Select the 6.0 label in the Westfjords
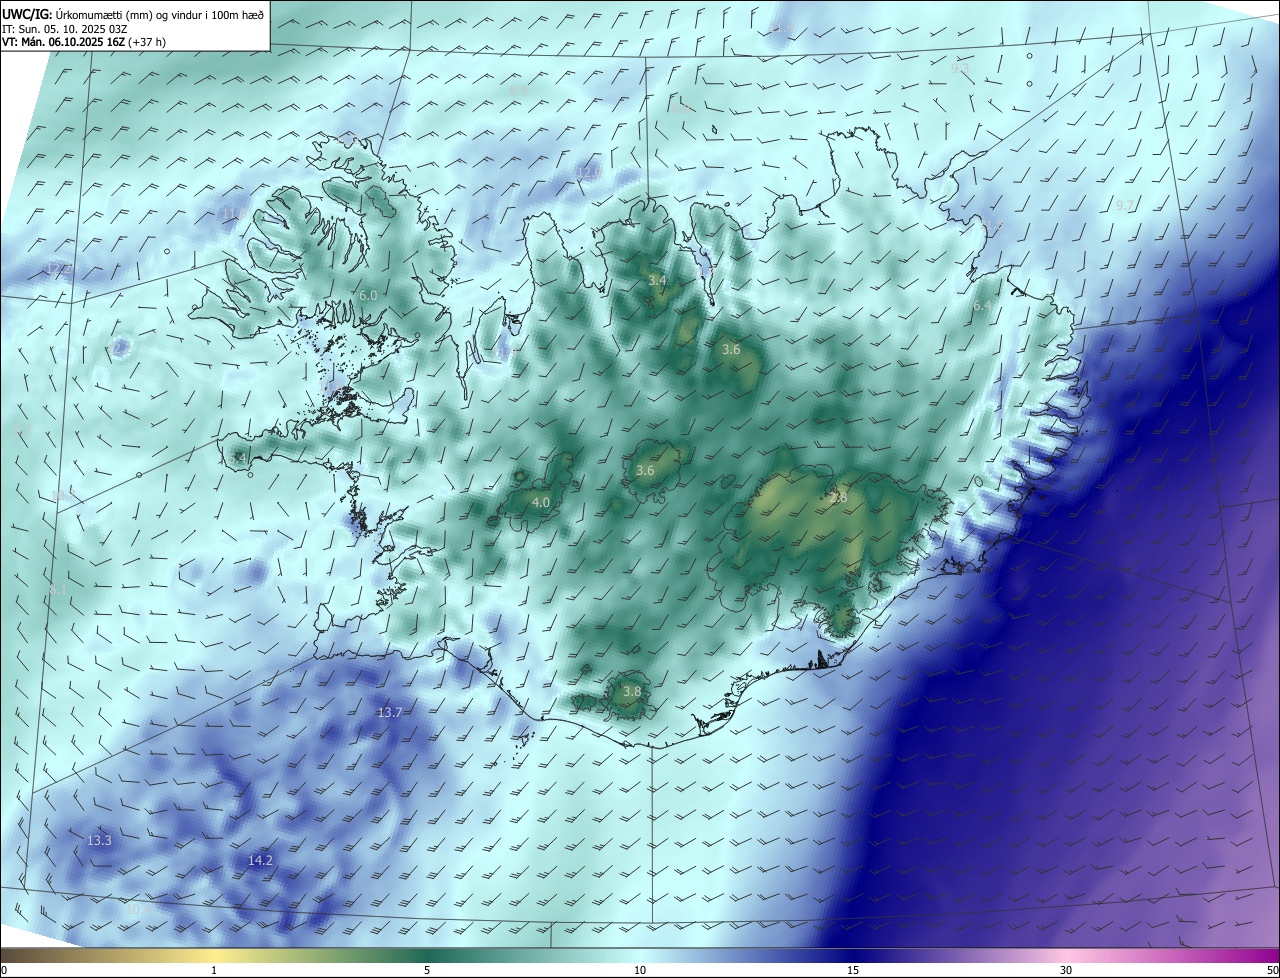The width and height of the screenshot is (1280, 978). (x=368, y=296)
